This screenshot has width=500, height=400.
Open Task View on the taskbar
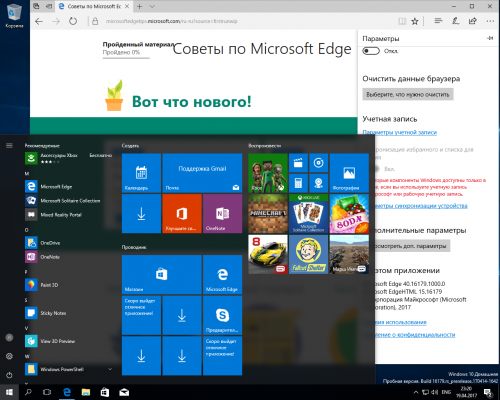(x=47, y=392)
